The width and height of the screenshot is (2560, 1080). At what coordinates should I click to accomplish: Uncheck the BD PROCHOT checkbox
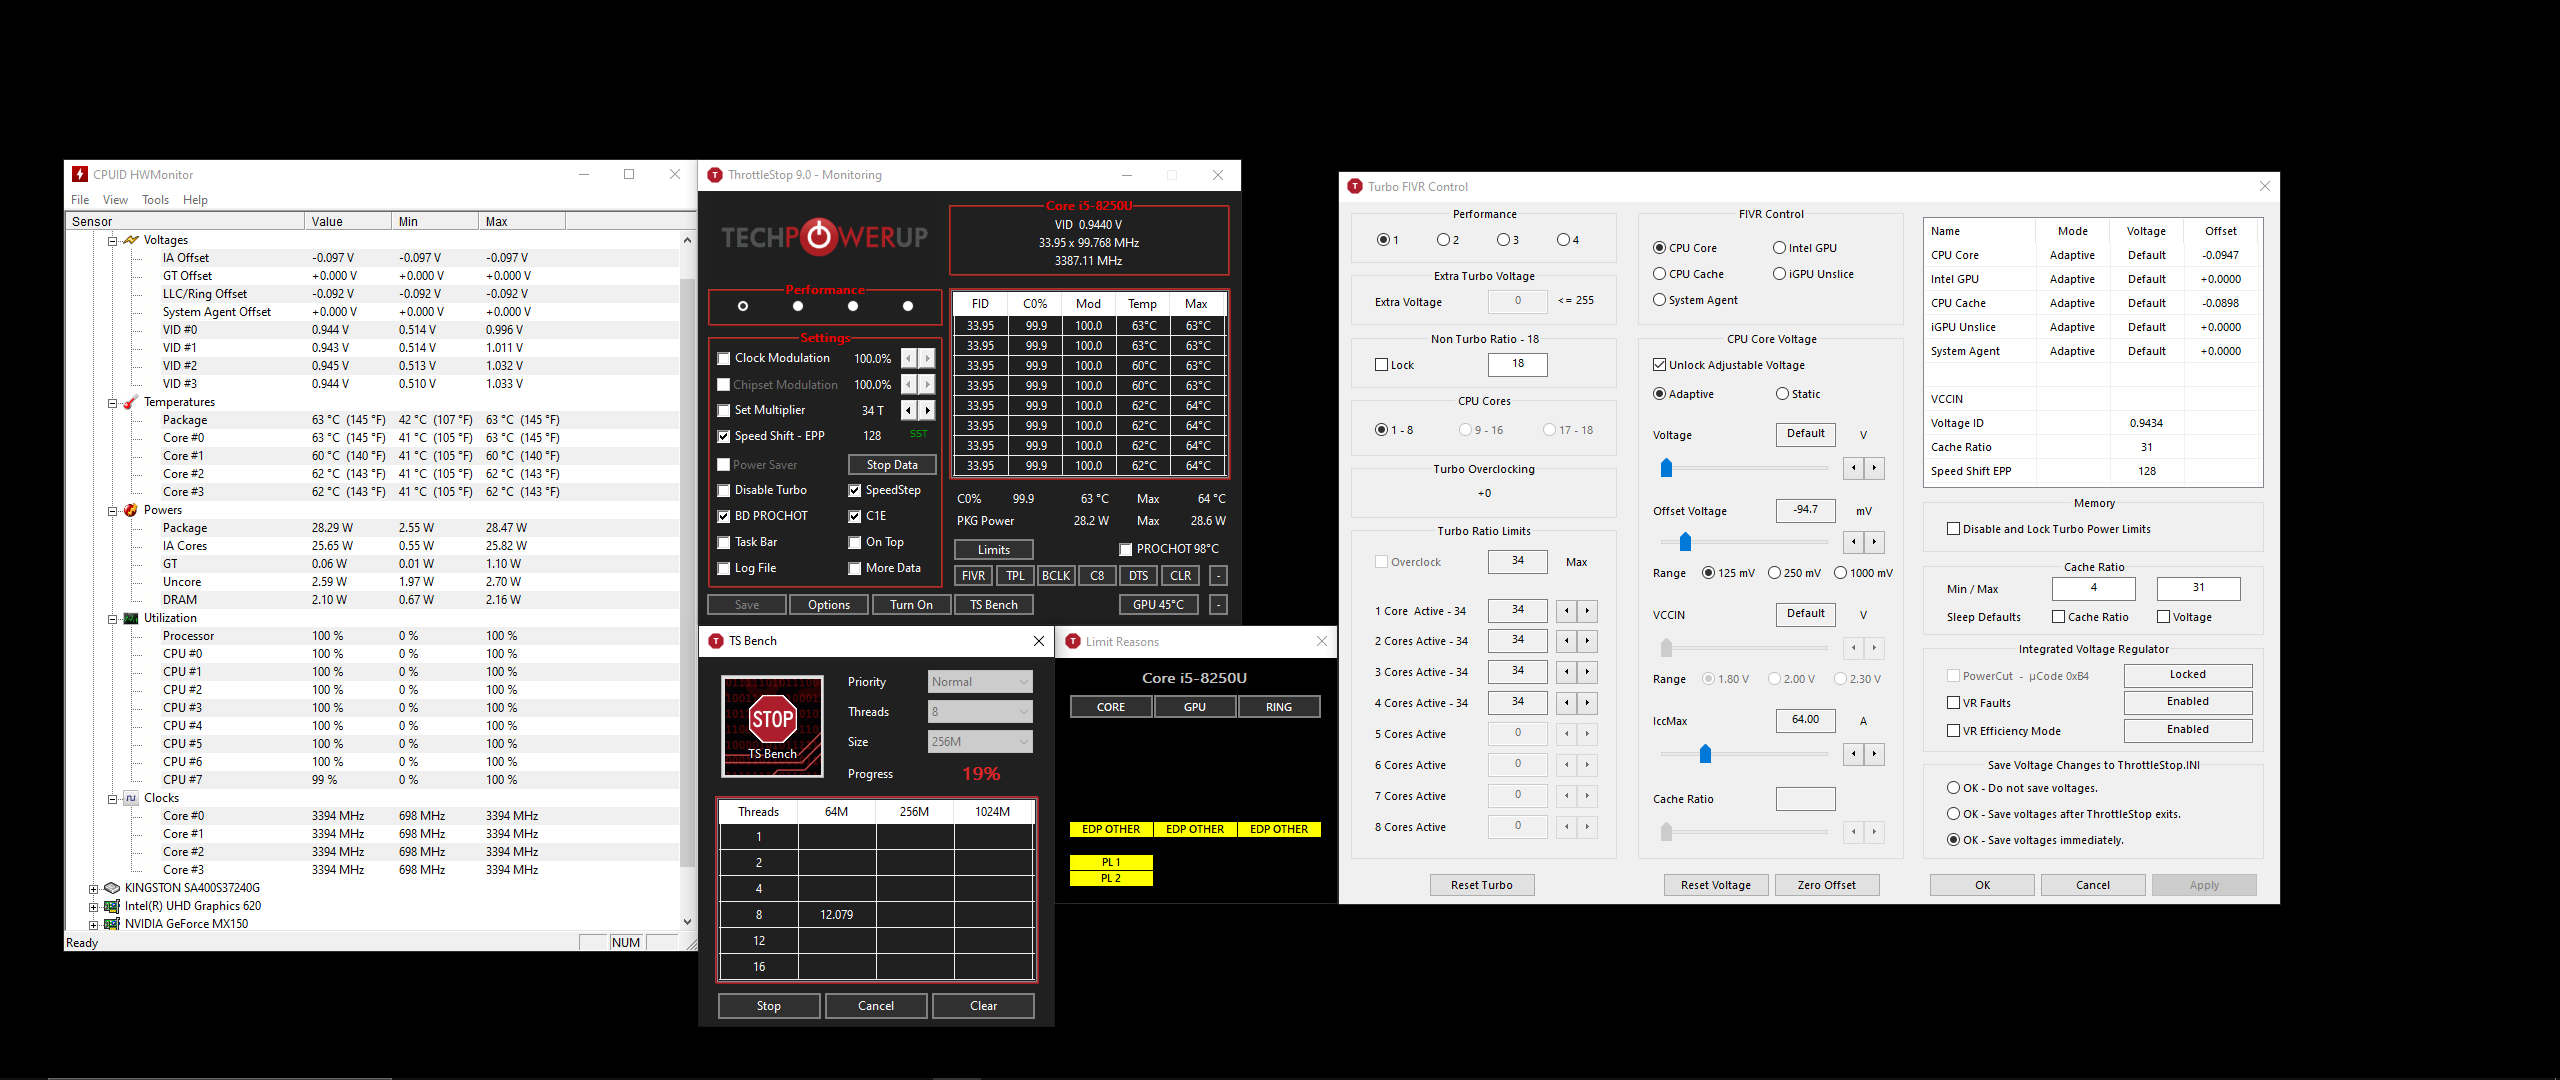(724, 516)
